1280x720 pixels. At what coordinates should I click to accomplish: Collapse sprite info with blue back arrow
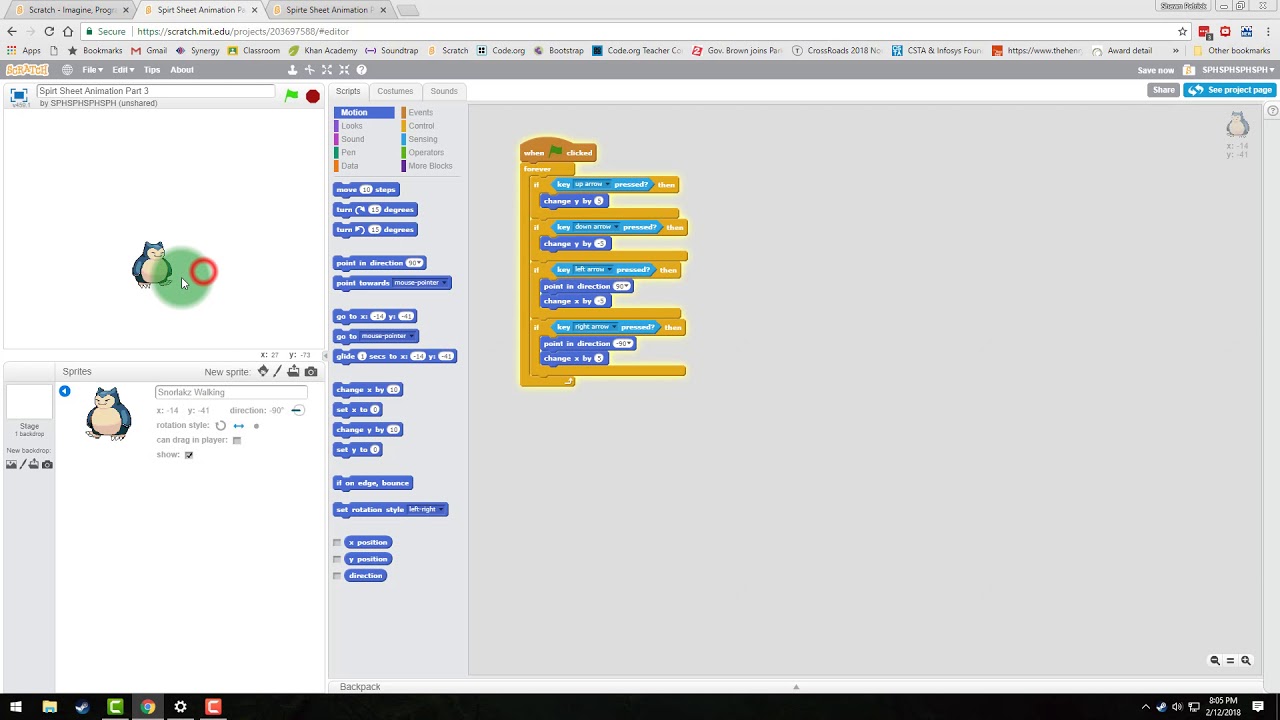pyautogui.click(x=64, y=391)
